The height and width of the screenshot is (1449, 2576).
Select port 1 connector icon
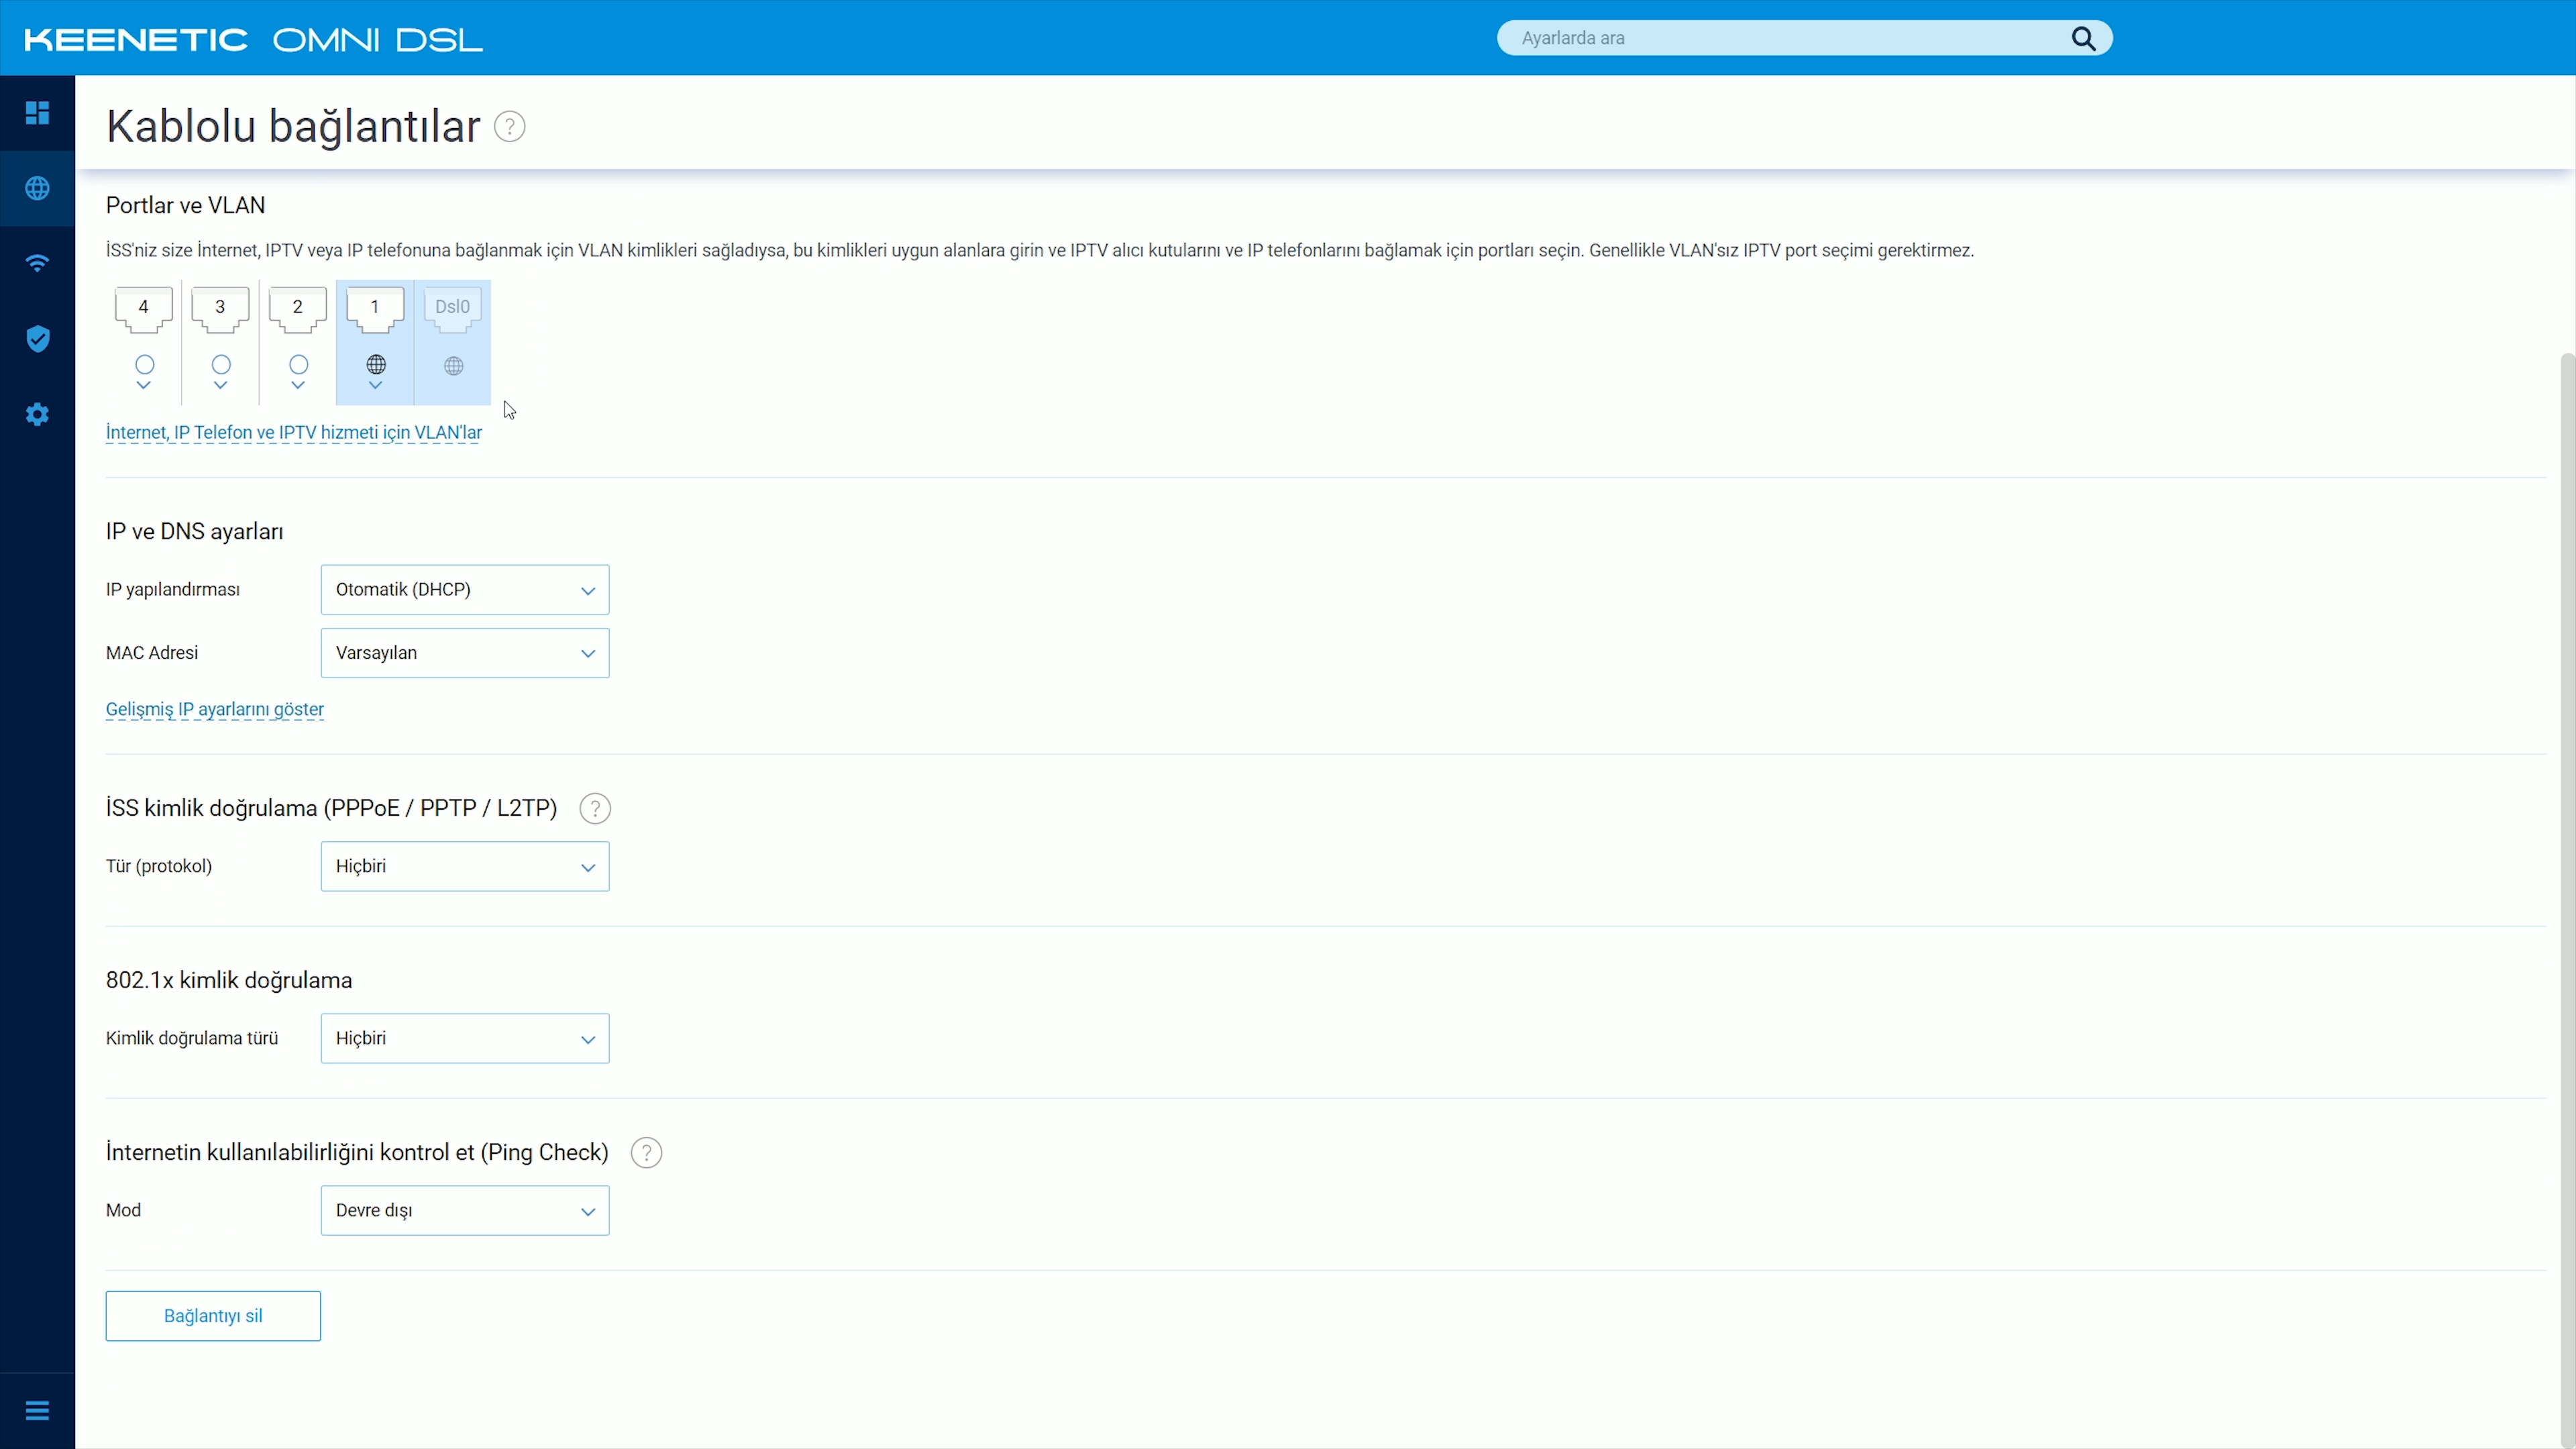coord(375,309)
